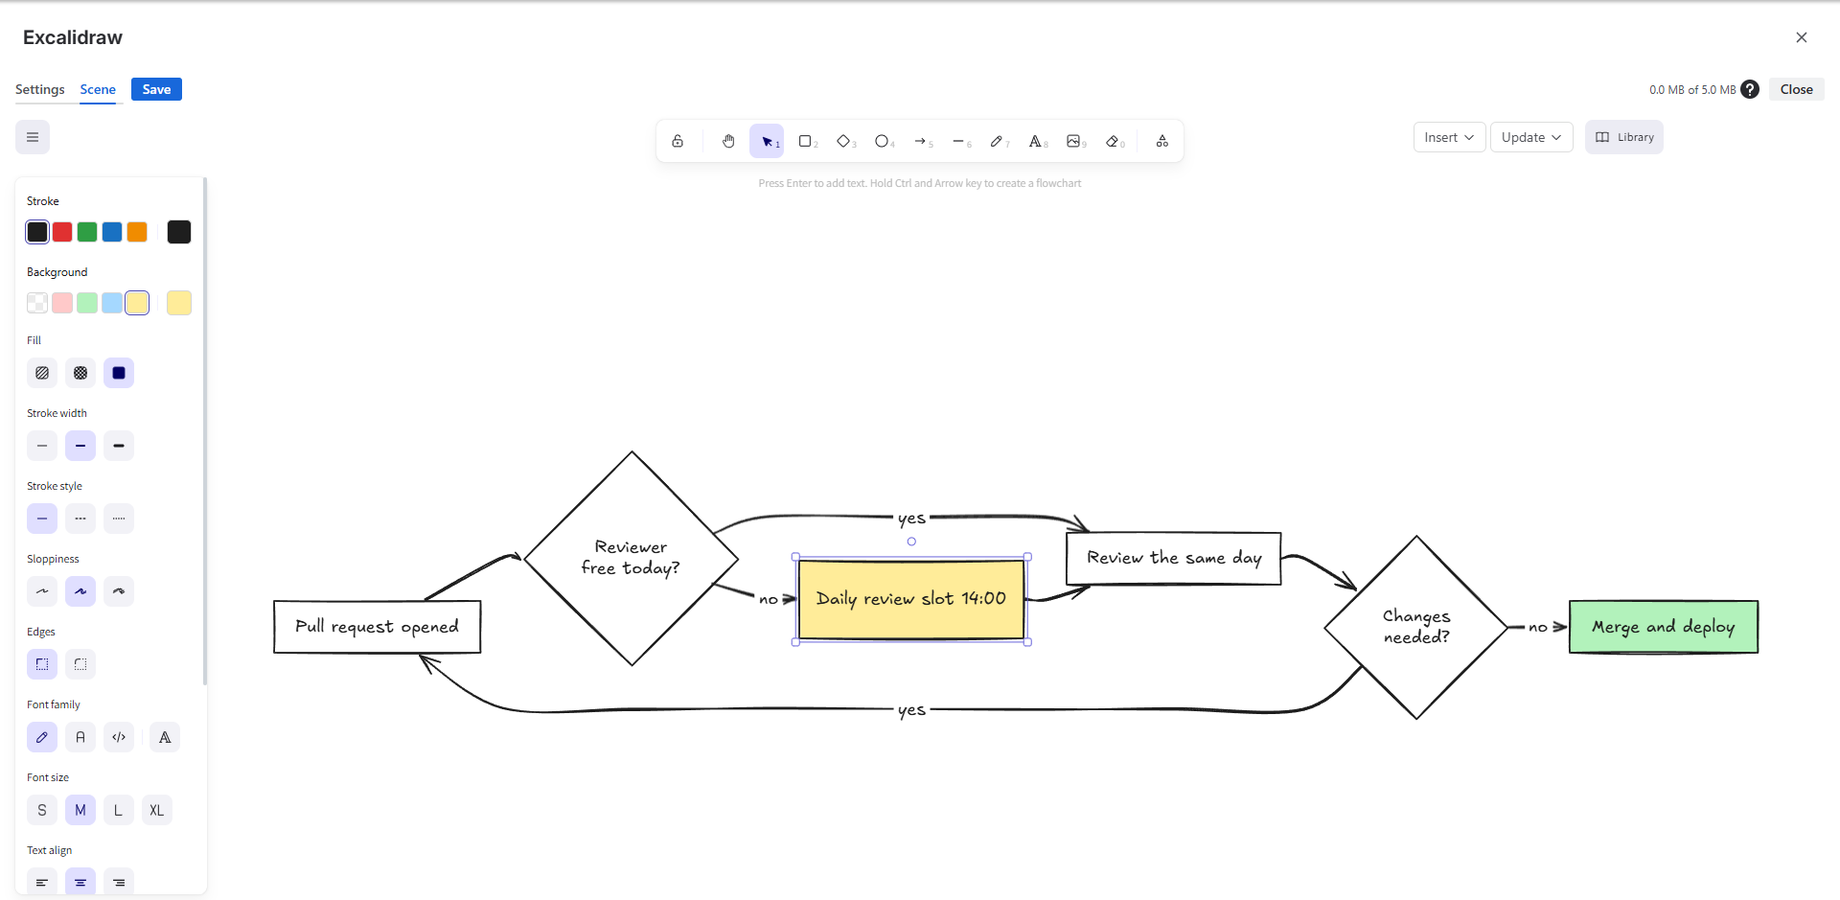Viewport: 1840px width, 900px height.
Task: Click the storage help question mark
Action: pyautogui.click(x=1750, y=89)
